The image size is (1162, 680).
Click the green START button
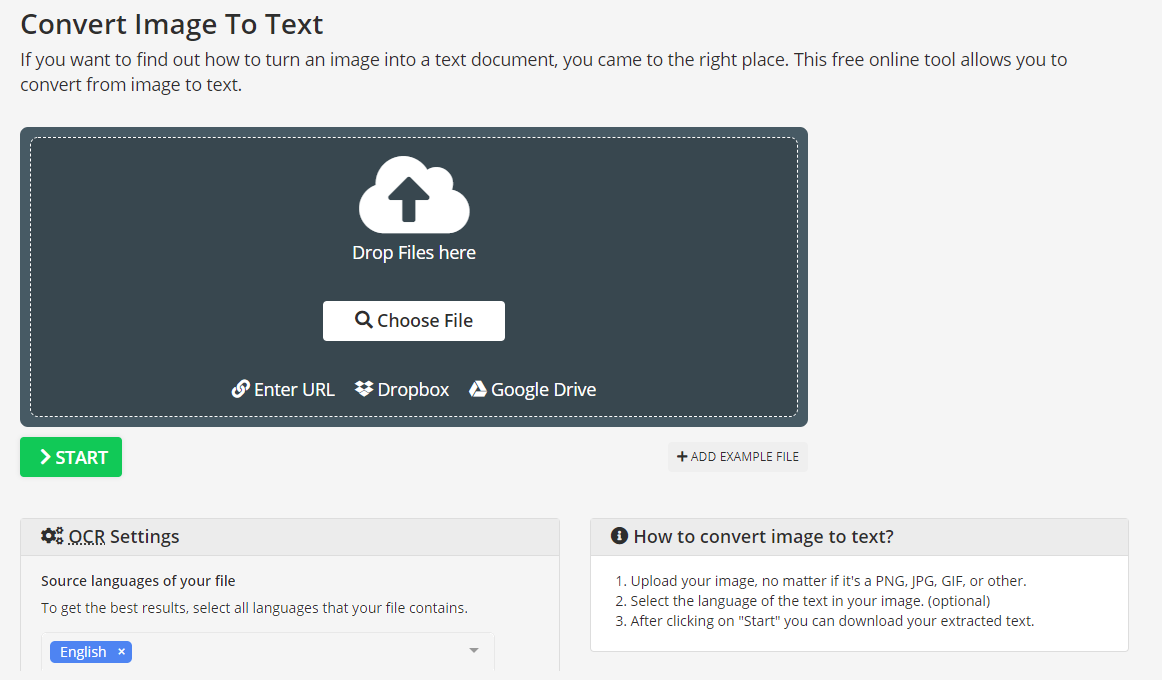coord(71,457)
